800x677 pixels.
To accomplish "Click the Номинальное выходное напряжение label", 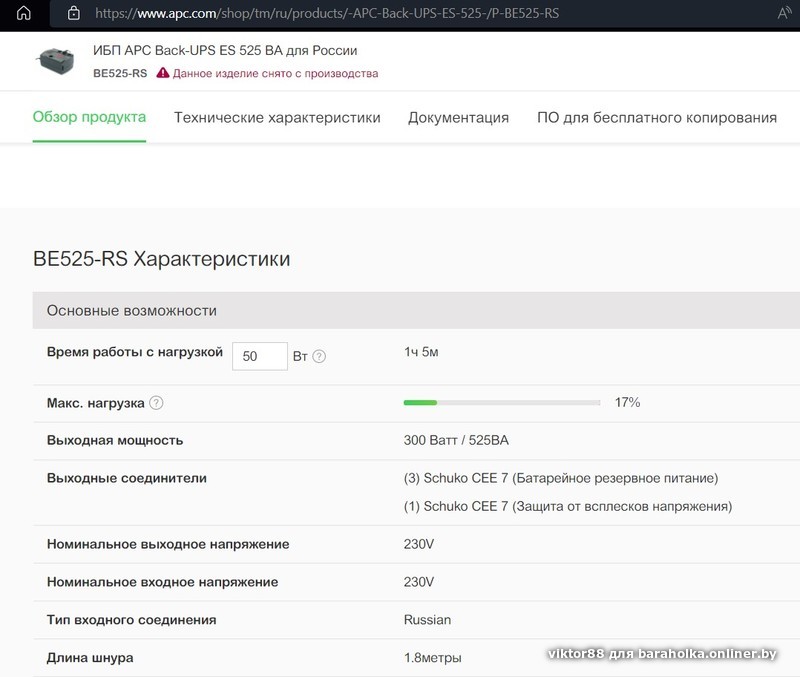I will 168,544.
